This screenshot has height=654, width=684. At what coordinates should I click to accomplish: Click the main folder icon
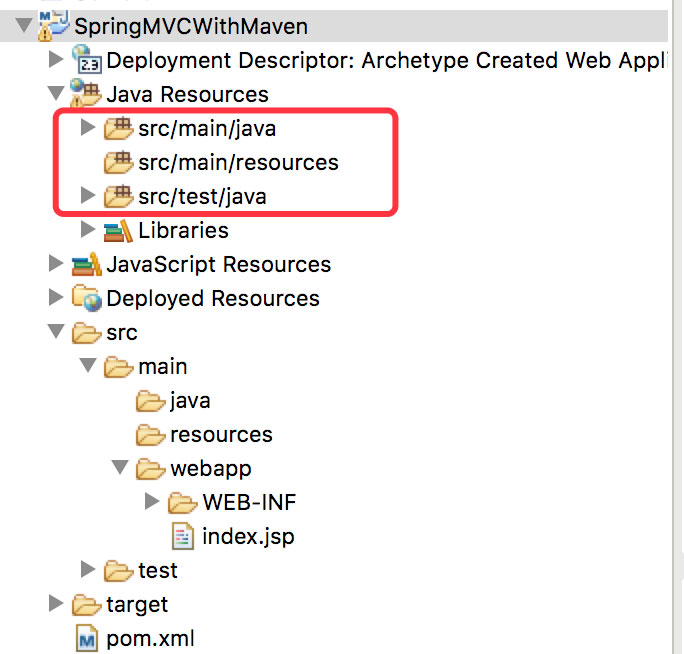tap(118, 367)
